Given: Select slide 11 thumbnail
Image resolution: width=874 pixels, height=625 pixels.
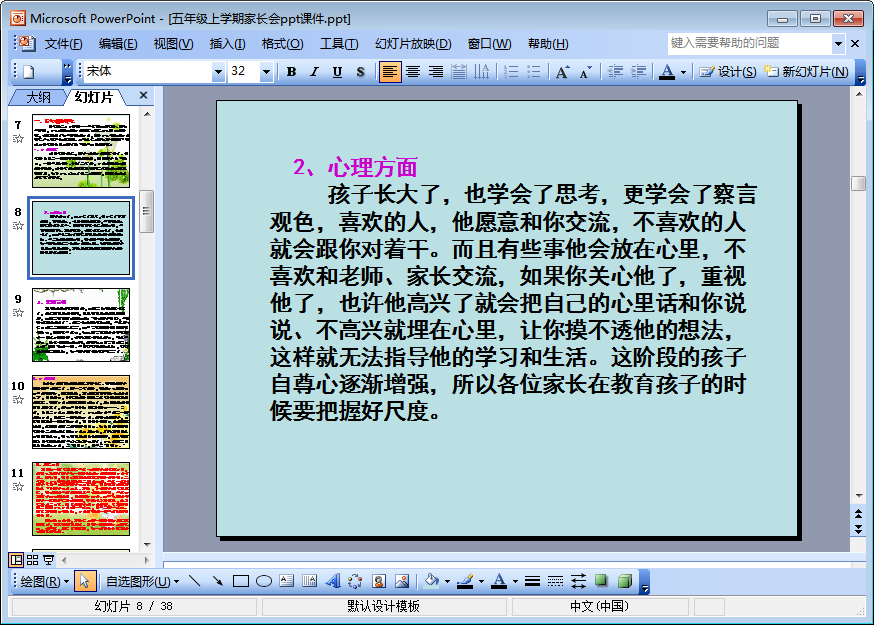Looking at the screenshot, I should click(x=81, y=498).
